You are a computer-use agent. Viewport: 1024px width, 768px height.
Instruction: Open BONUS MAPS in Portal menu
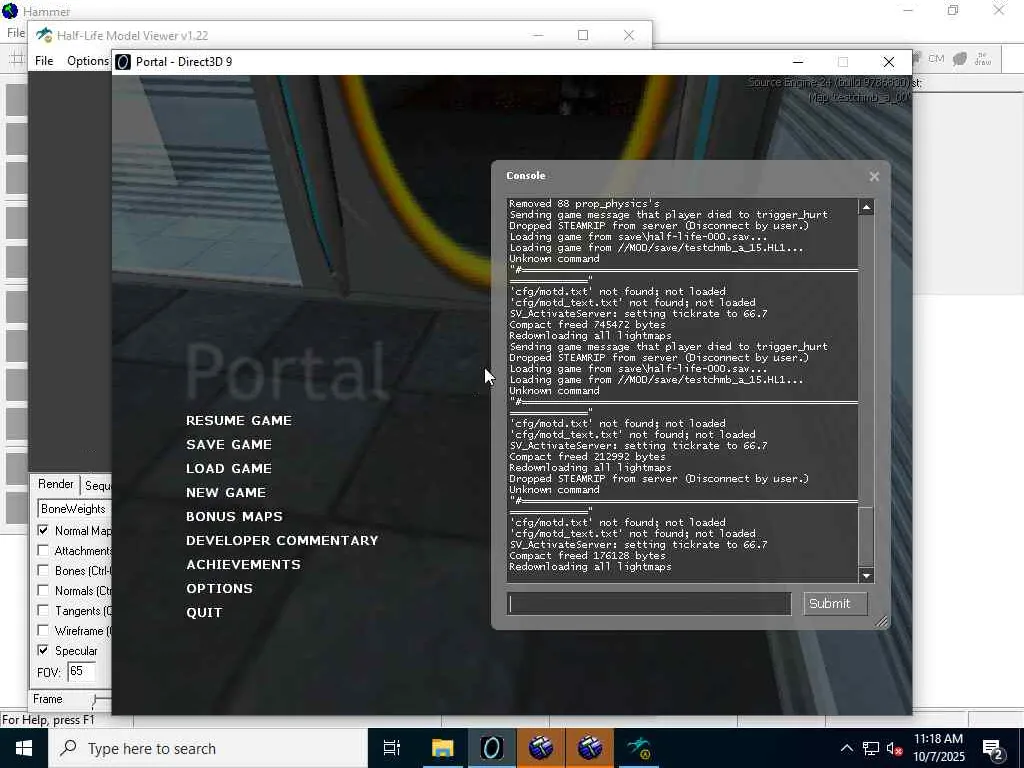pos(234,517)
